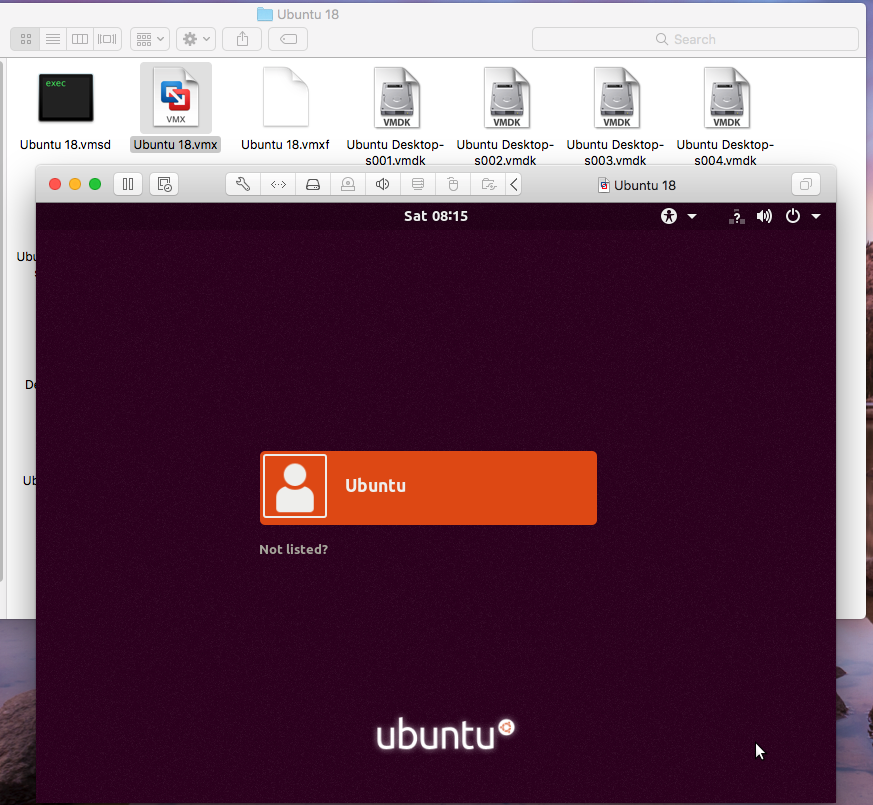Expand the system menu arrow beside power icon

tap(816, 217)
